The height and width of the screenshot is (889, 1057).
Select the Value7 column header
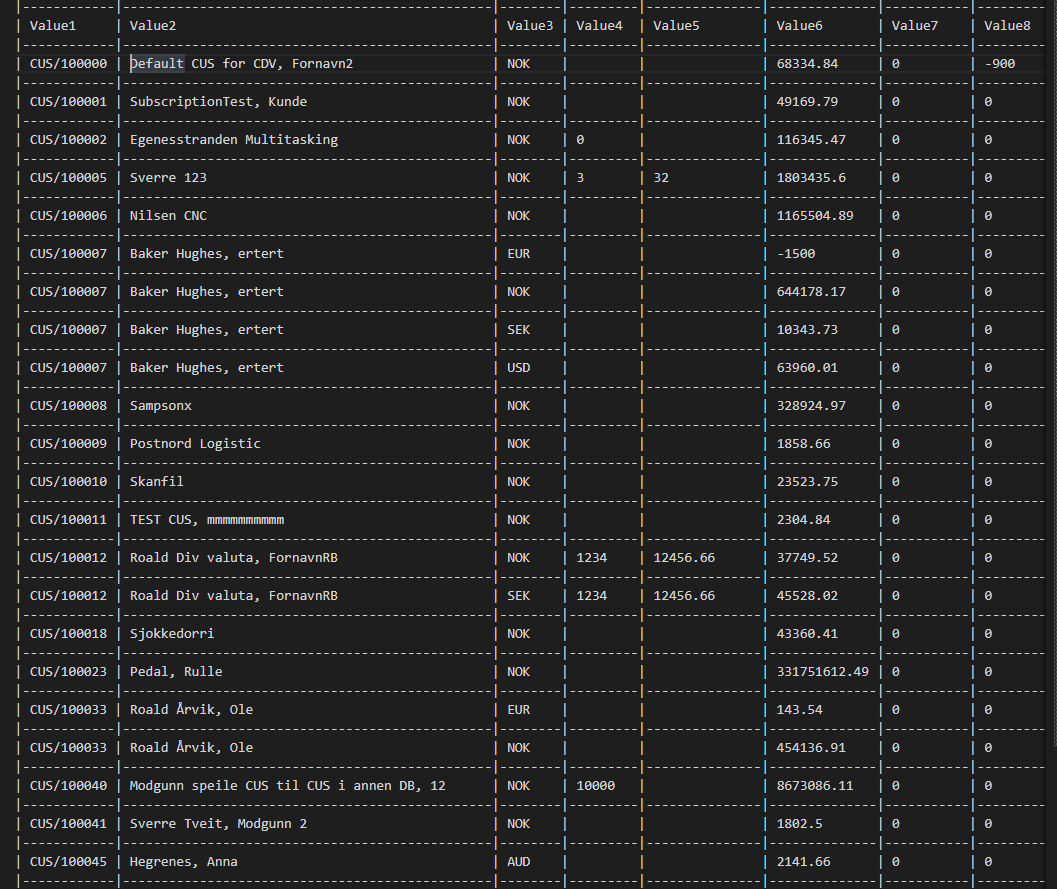pos(915,26)
